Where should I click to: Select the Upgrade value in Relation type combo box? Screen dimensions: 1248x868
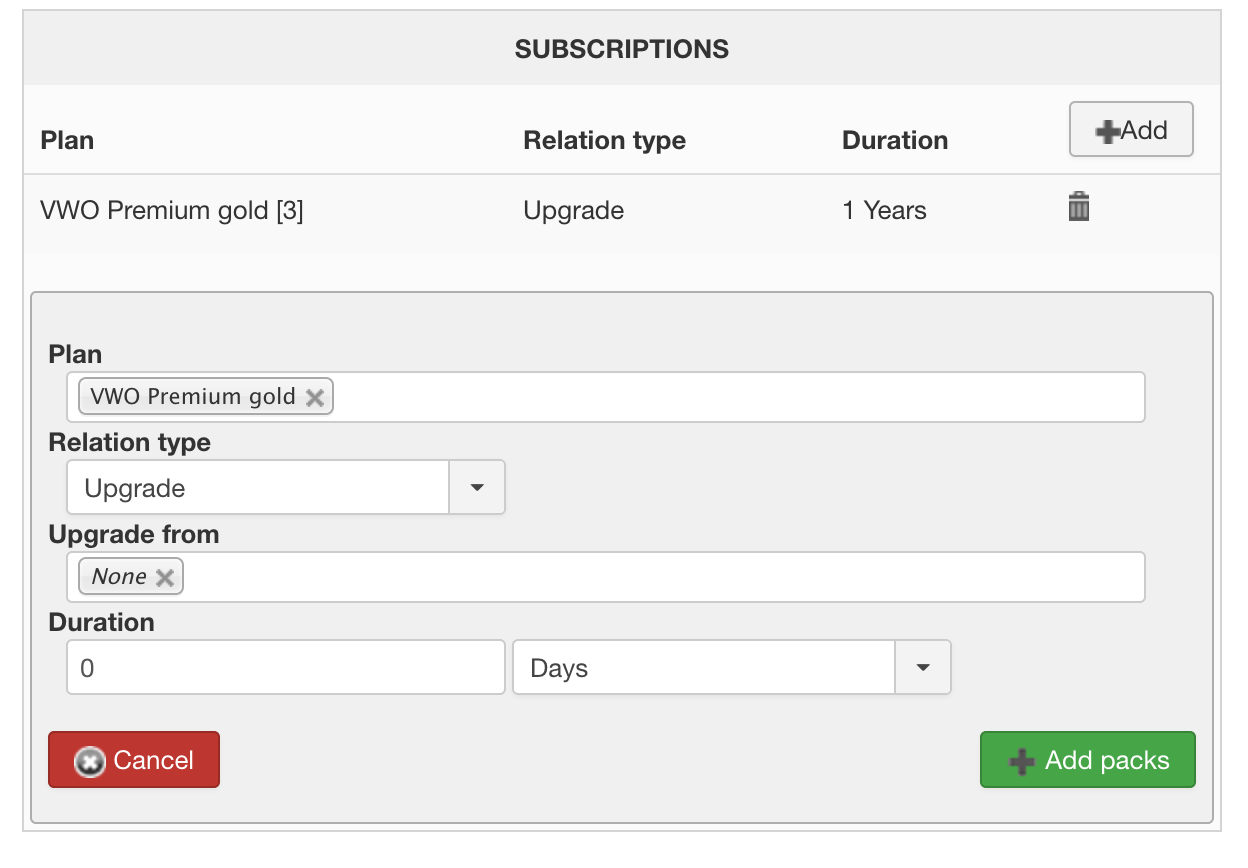(x=258, y=488)
